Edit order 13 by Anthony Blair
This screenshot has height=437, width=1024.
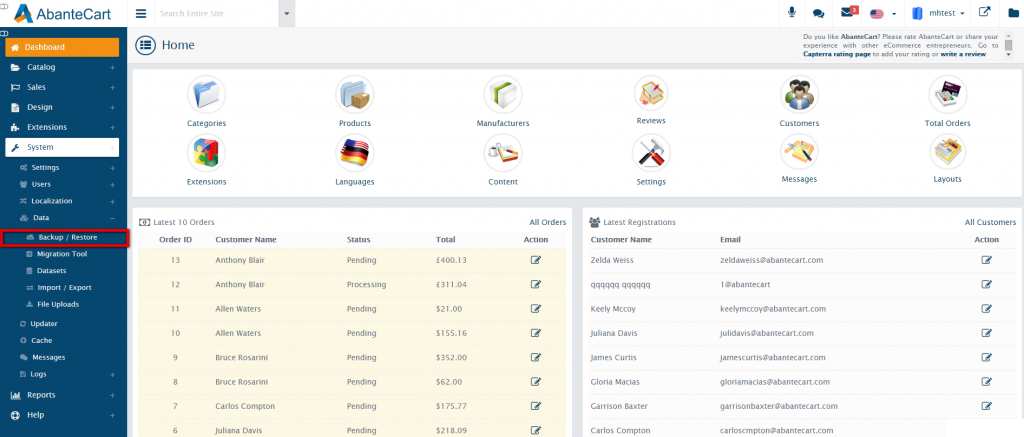click(536, 260)
